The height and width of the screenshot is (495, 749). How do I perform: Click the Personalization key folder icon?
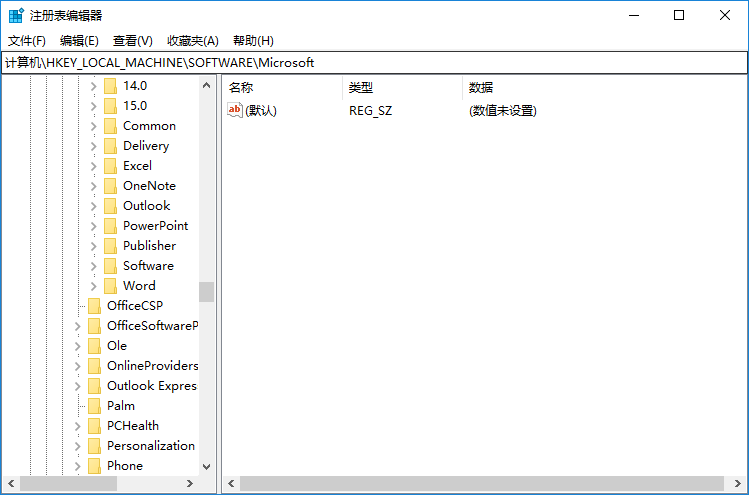click(95, 446)
